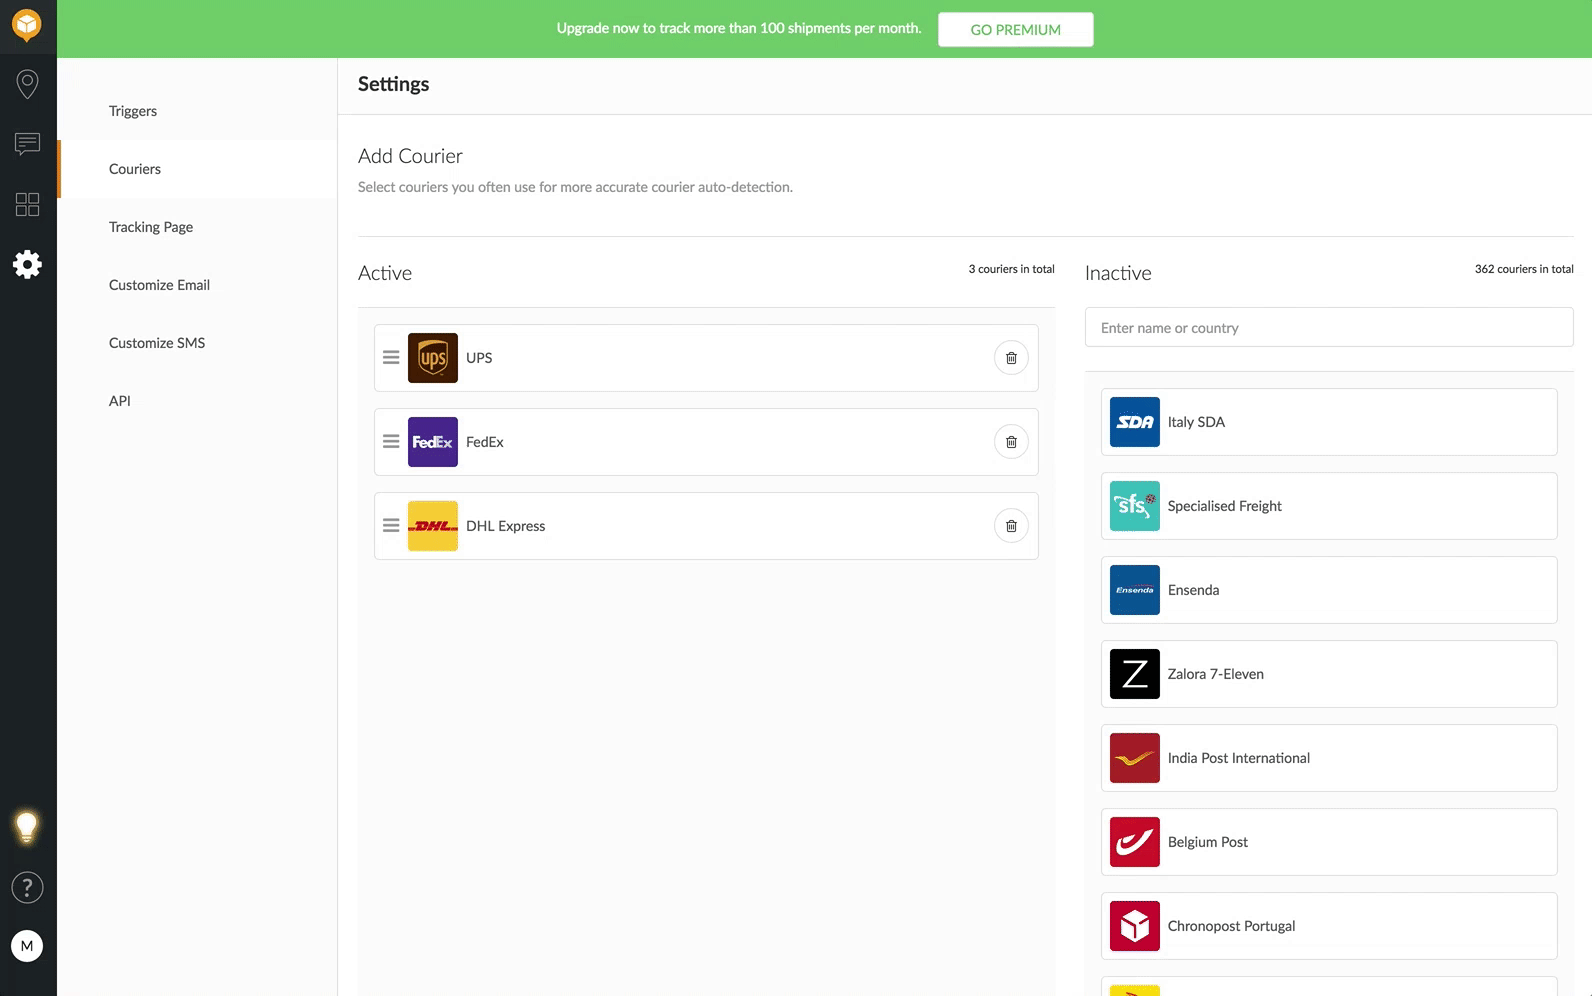The image size is (1592, 996).
Task: Delete UPS courier with trash icon
Action: (1011, 358)
